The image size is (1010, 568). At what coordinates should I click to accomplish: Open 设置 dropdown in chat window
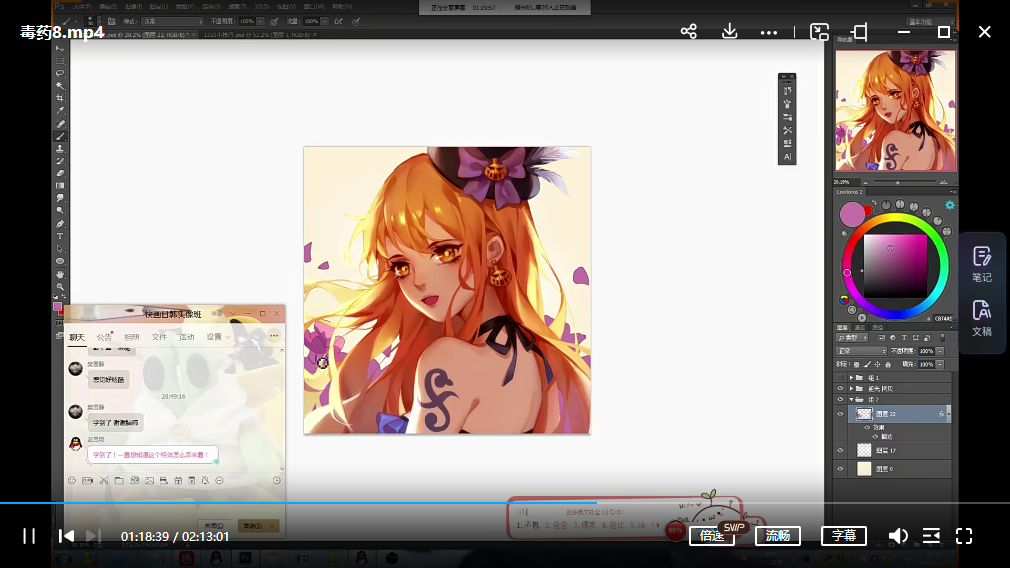(218, 337)
